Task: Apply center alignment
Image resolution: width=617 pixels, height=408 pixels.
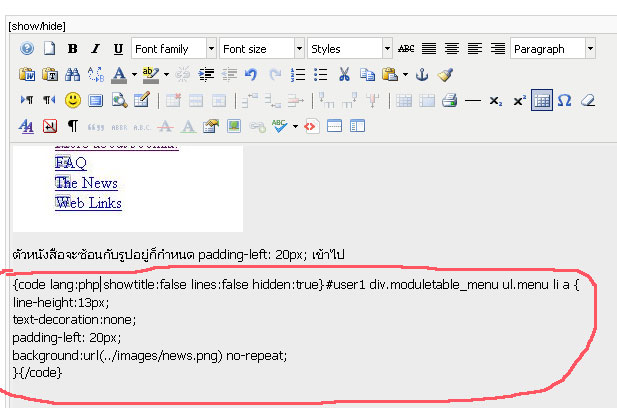Action: [x=452, y=48]
